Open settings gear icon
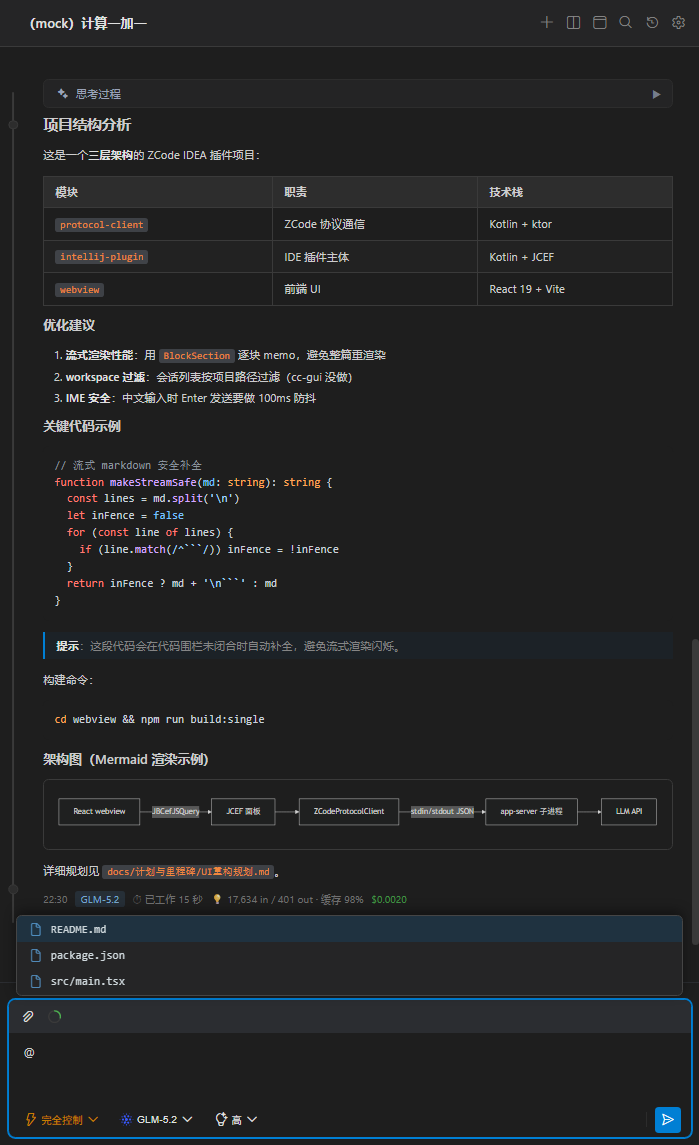 679,23
